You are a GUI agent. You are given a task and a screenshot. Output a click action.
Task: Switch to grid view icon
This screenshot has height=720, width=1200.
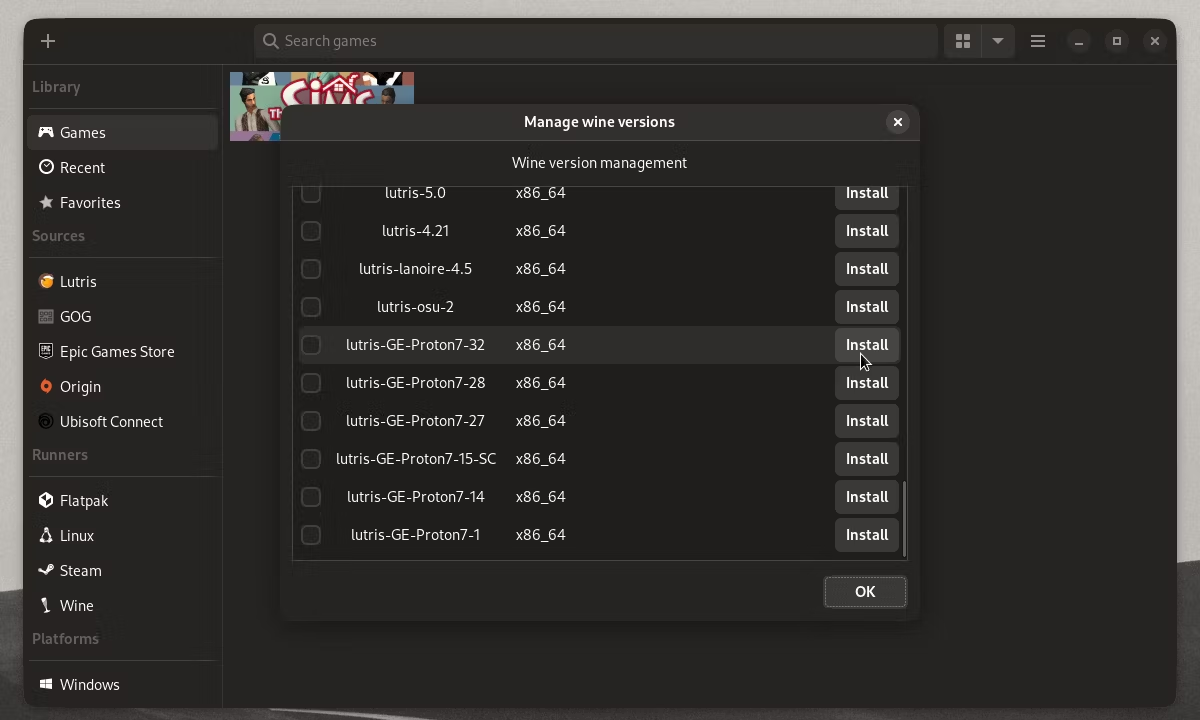(963, 41)
